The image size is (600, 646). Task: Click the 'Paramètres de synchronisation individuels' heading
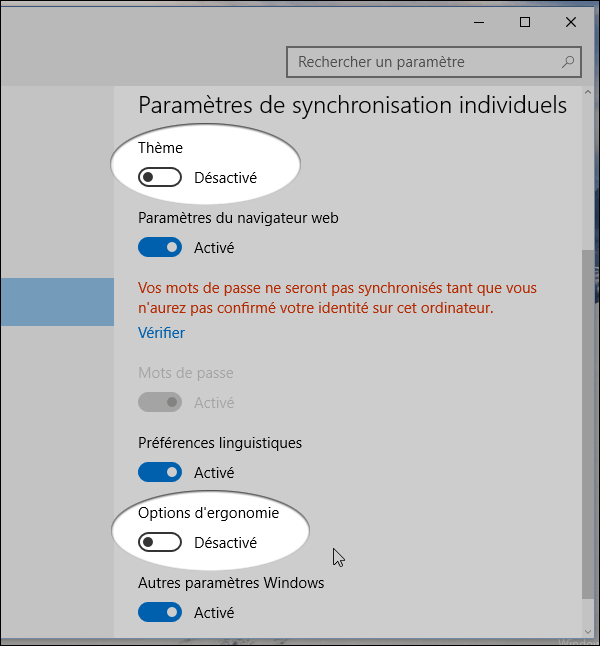tap(352, 105)
